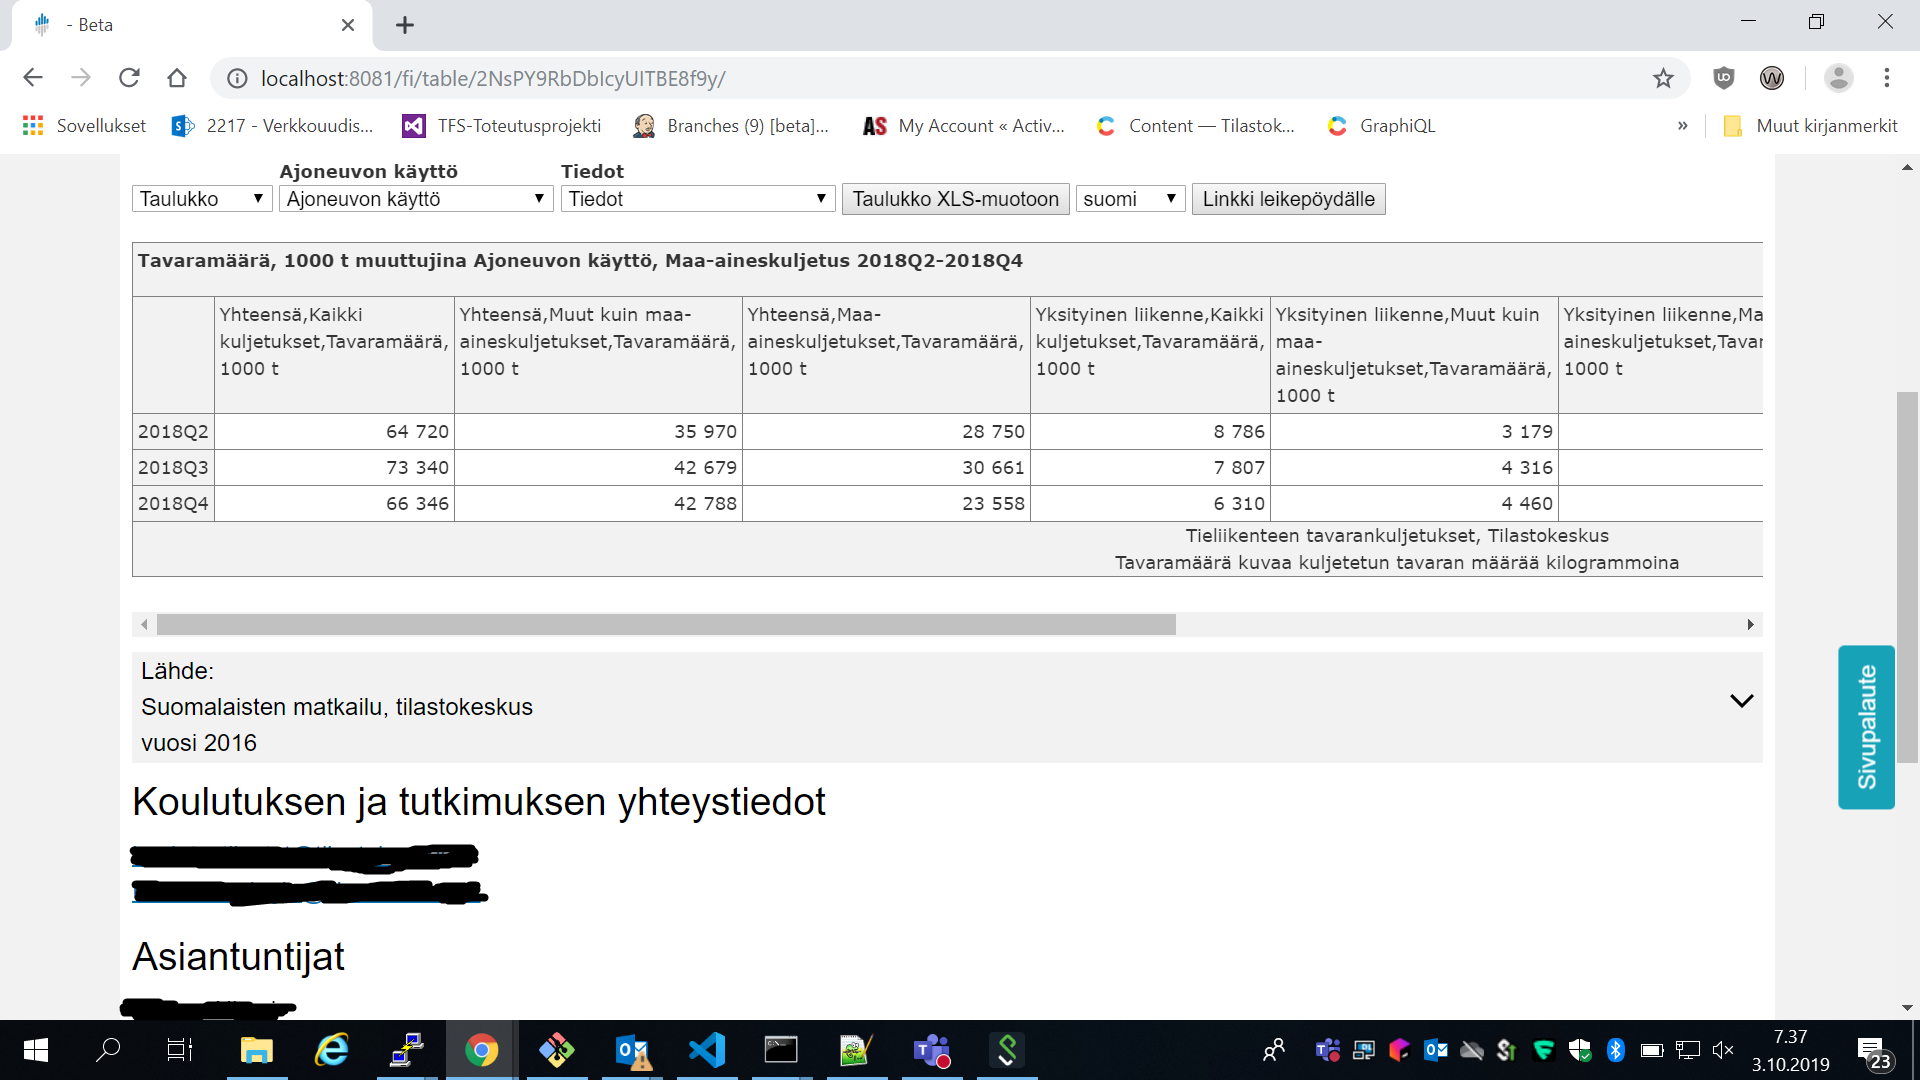Open the Ajoneuvon käyttö dropdown
1920x1080 pixels.
point(415,199)
